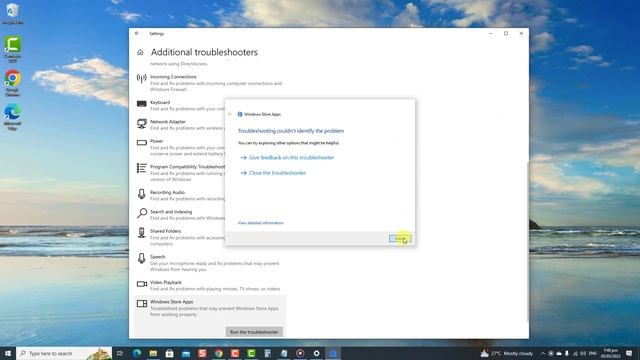Open Microsoft Edge desktop shortcut

tap(12, 117)
